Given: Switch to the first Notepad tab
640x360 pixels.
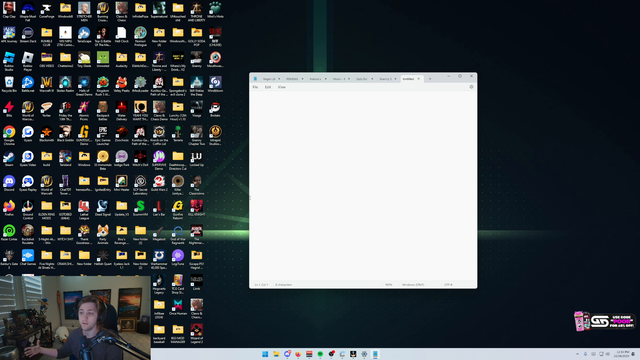Looking at the screenshot, I should coord(269,79).
